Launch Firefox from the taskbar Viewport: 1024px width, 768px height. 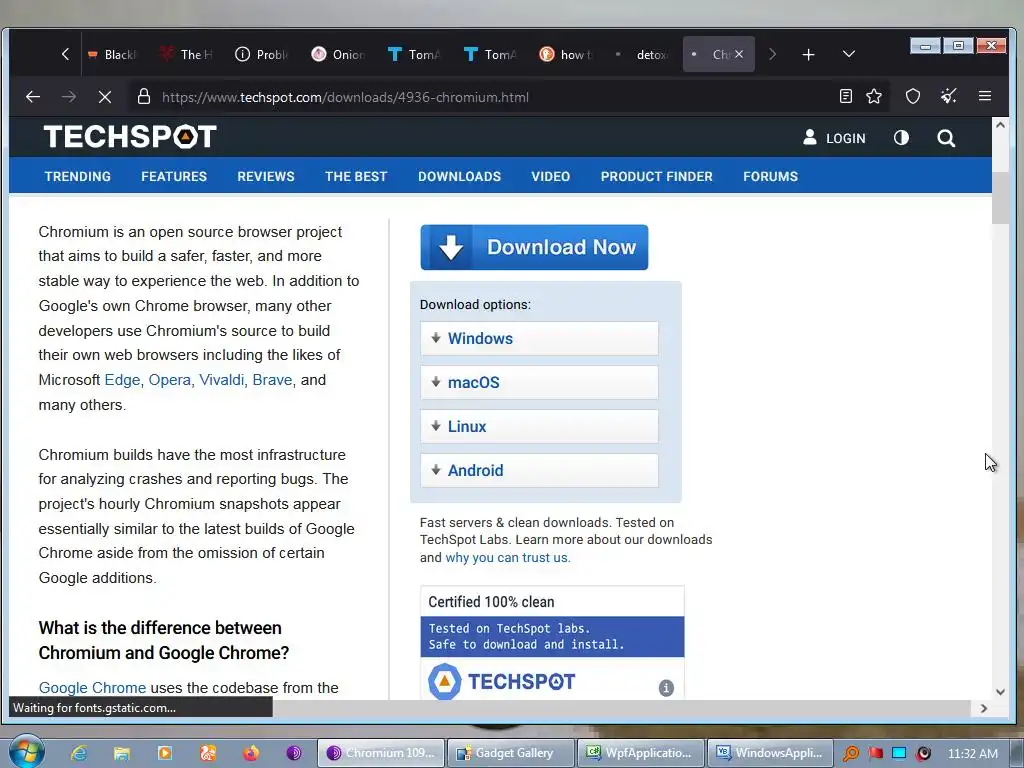(251, 753)
